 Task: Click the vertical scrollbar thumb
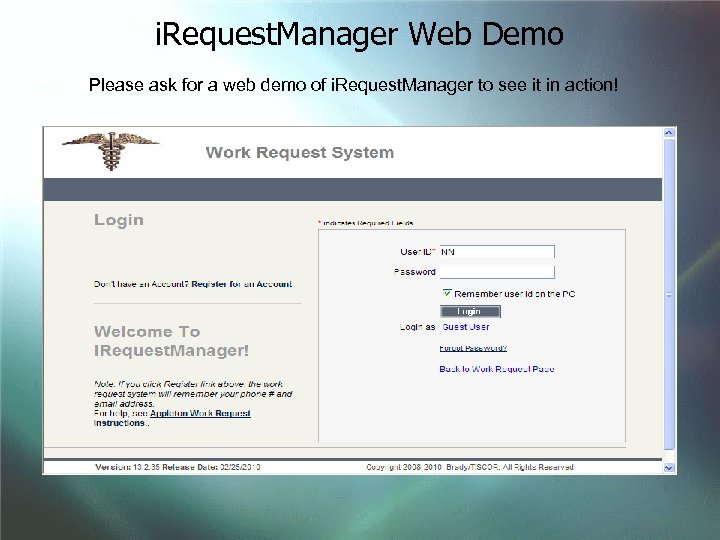point(669,294)
